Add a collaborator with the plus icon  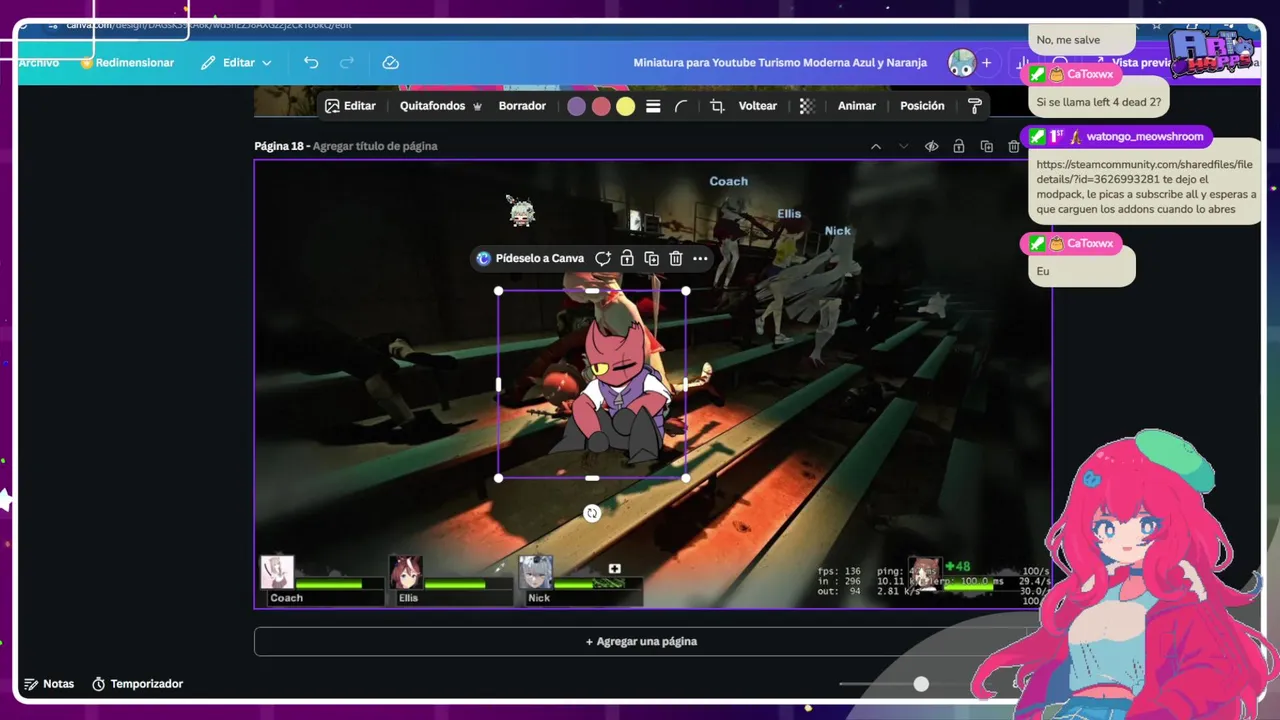(x=986, y=63)
